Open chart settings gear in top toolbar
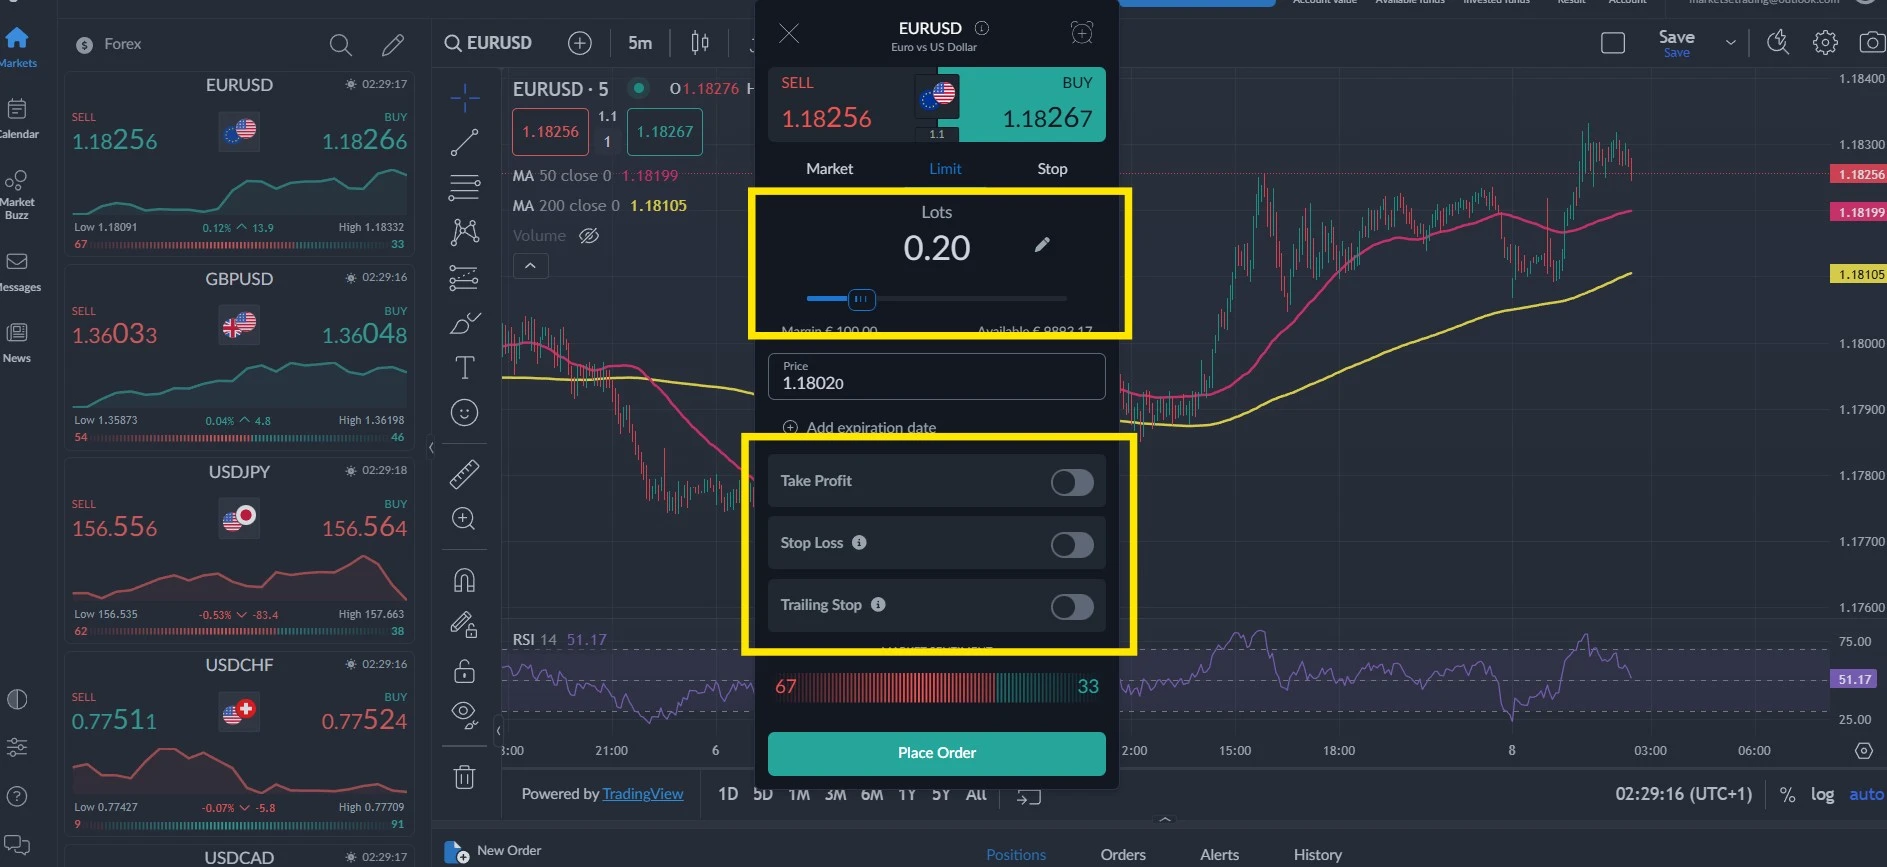 point(1825,42)
